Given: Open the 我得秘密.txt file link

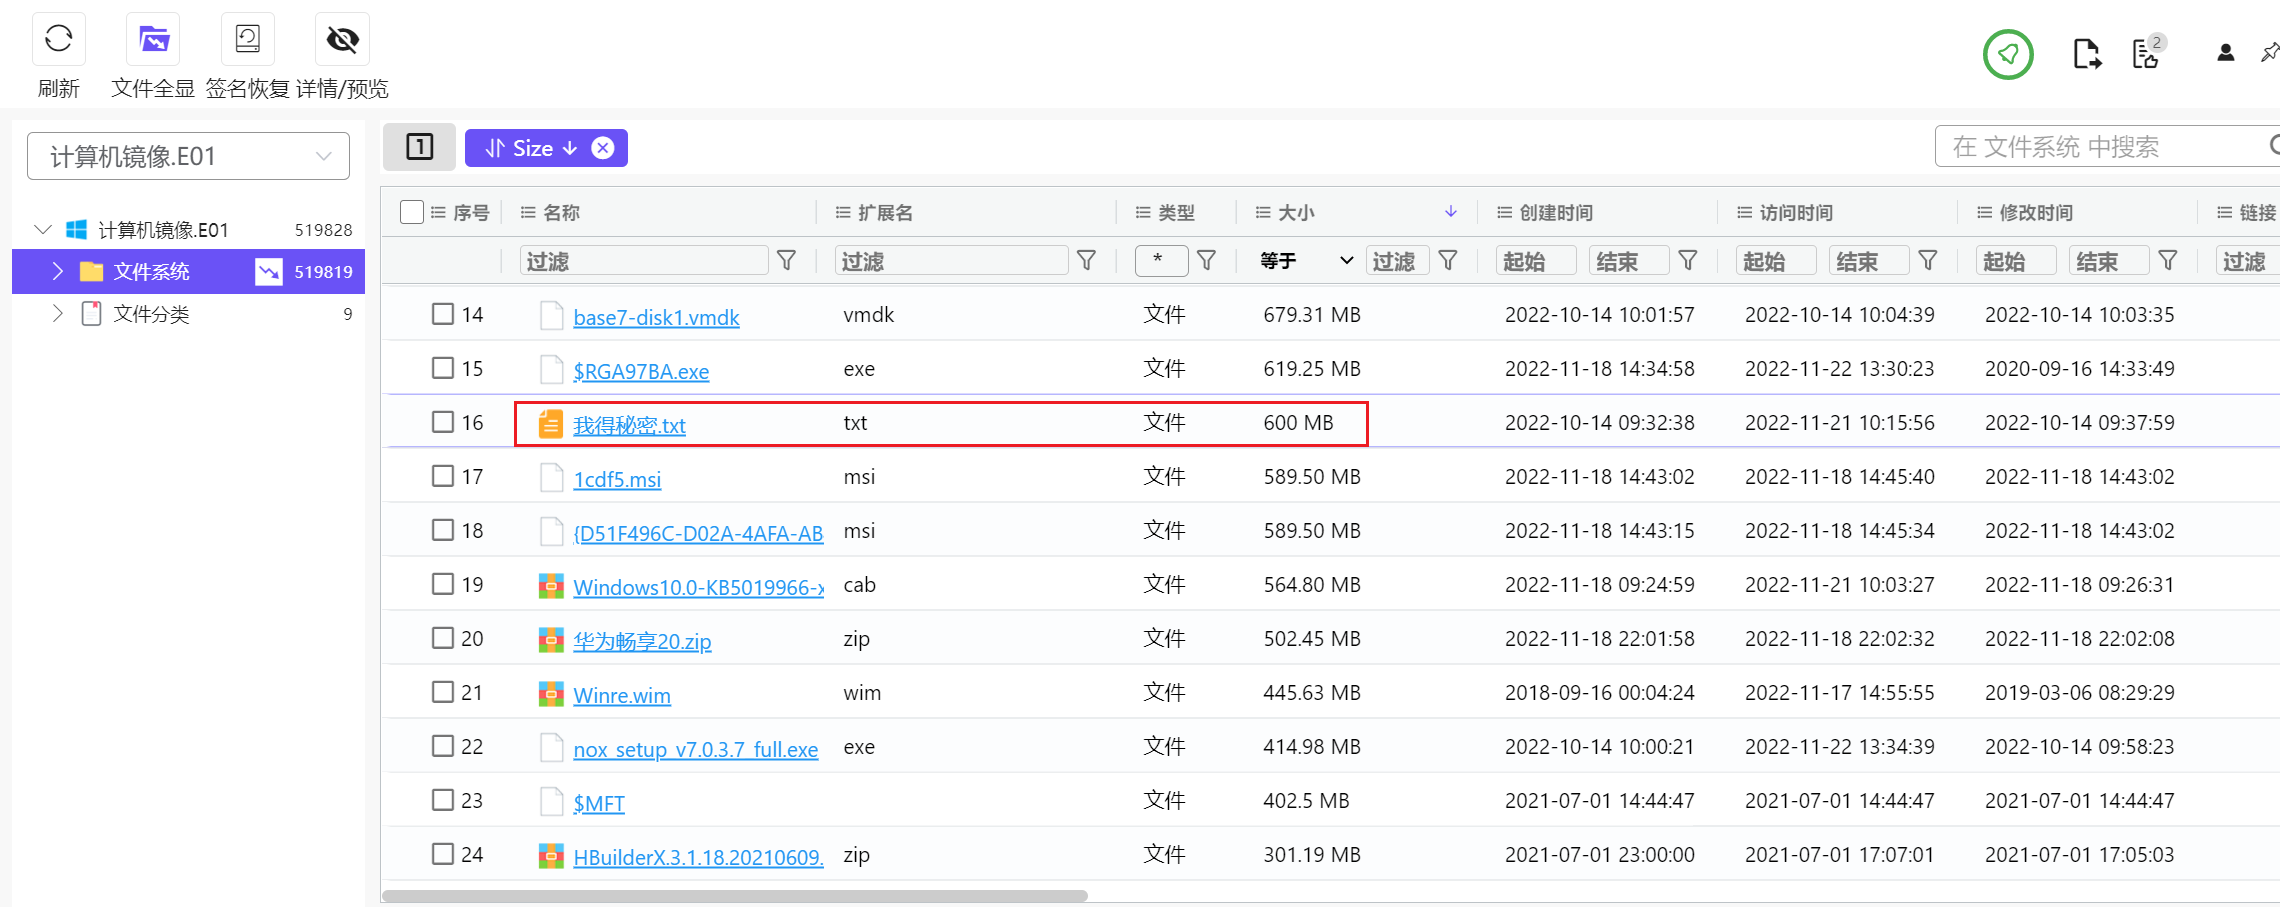Looking at the screenshot, I should tap(629, 425).
